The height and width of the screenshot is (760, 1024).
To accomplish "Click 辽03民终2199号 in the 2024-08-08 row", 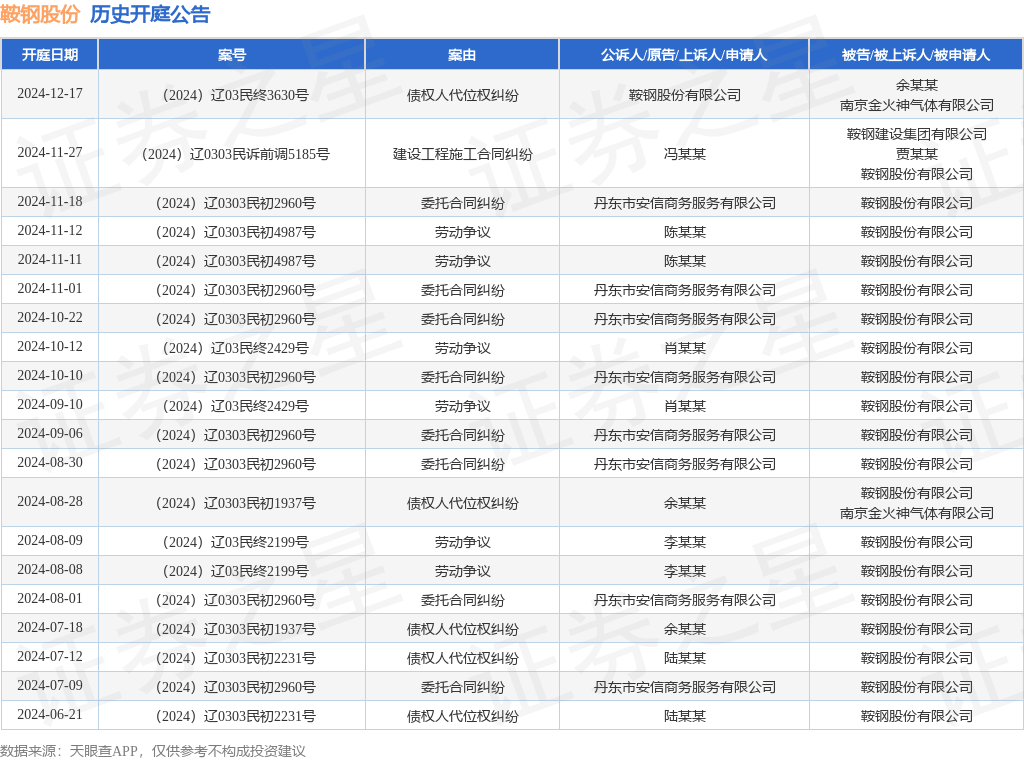I will 235,571.
